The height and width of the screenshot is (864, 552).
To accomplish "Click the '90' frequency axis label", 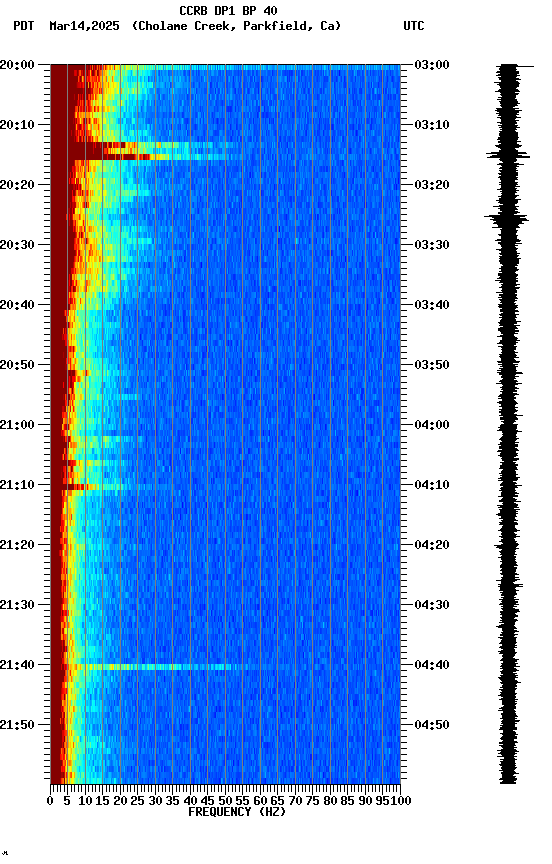I will coord(365,801).
